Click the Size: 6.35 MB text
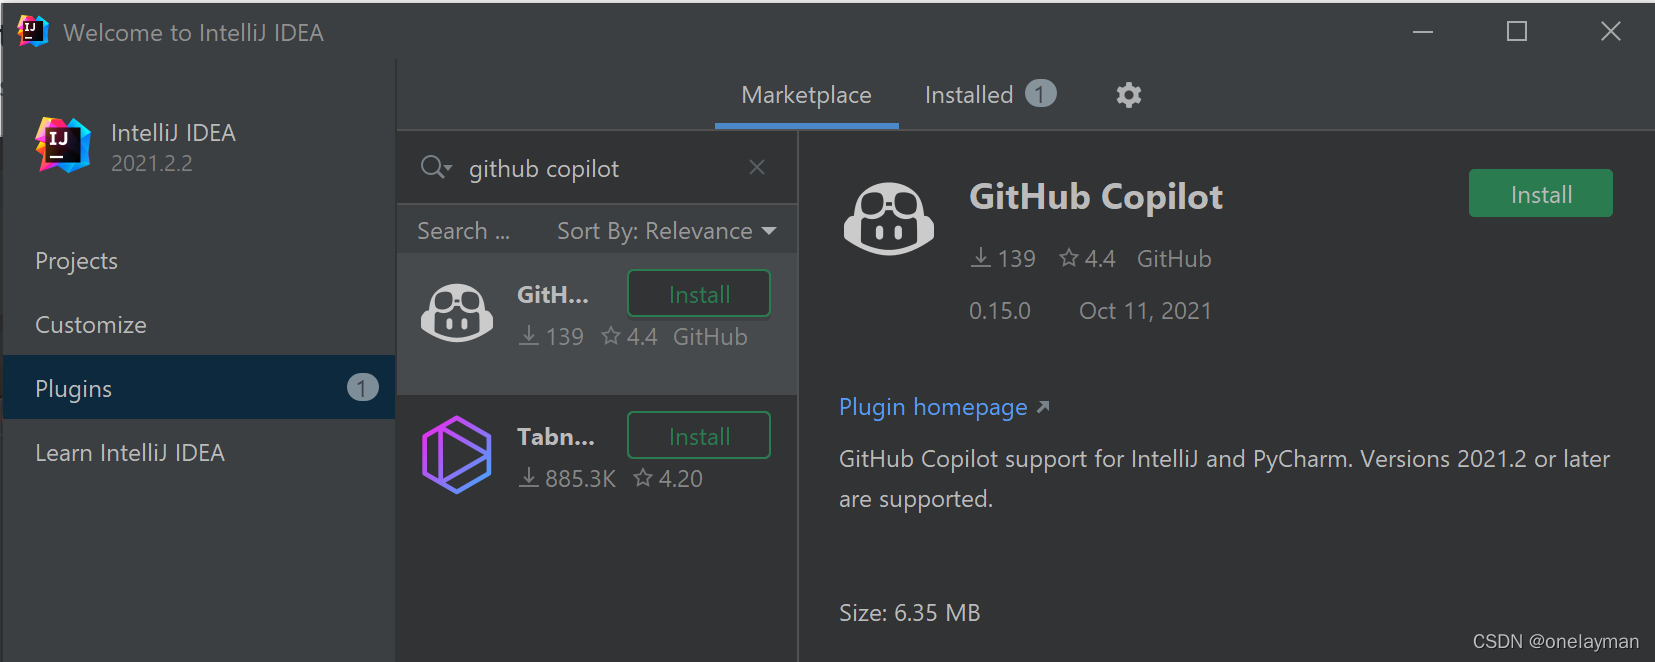The height and width of the screenshot is (662, 1655). click(909, 613)
